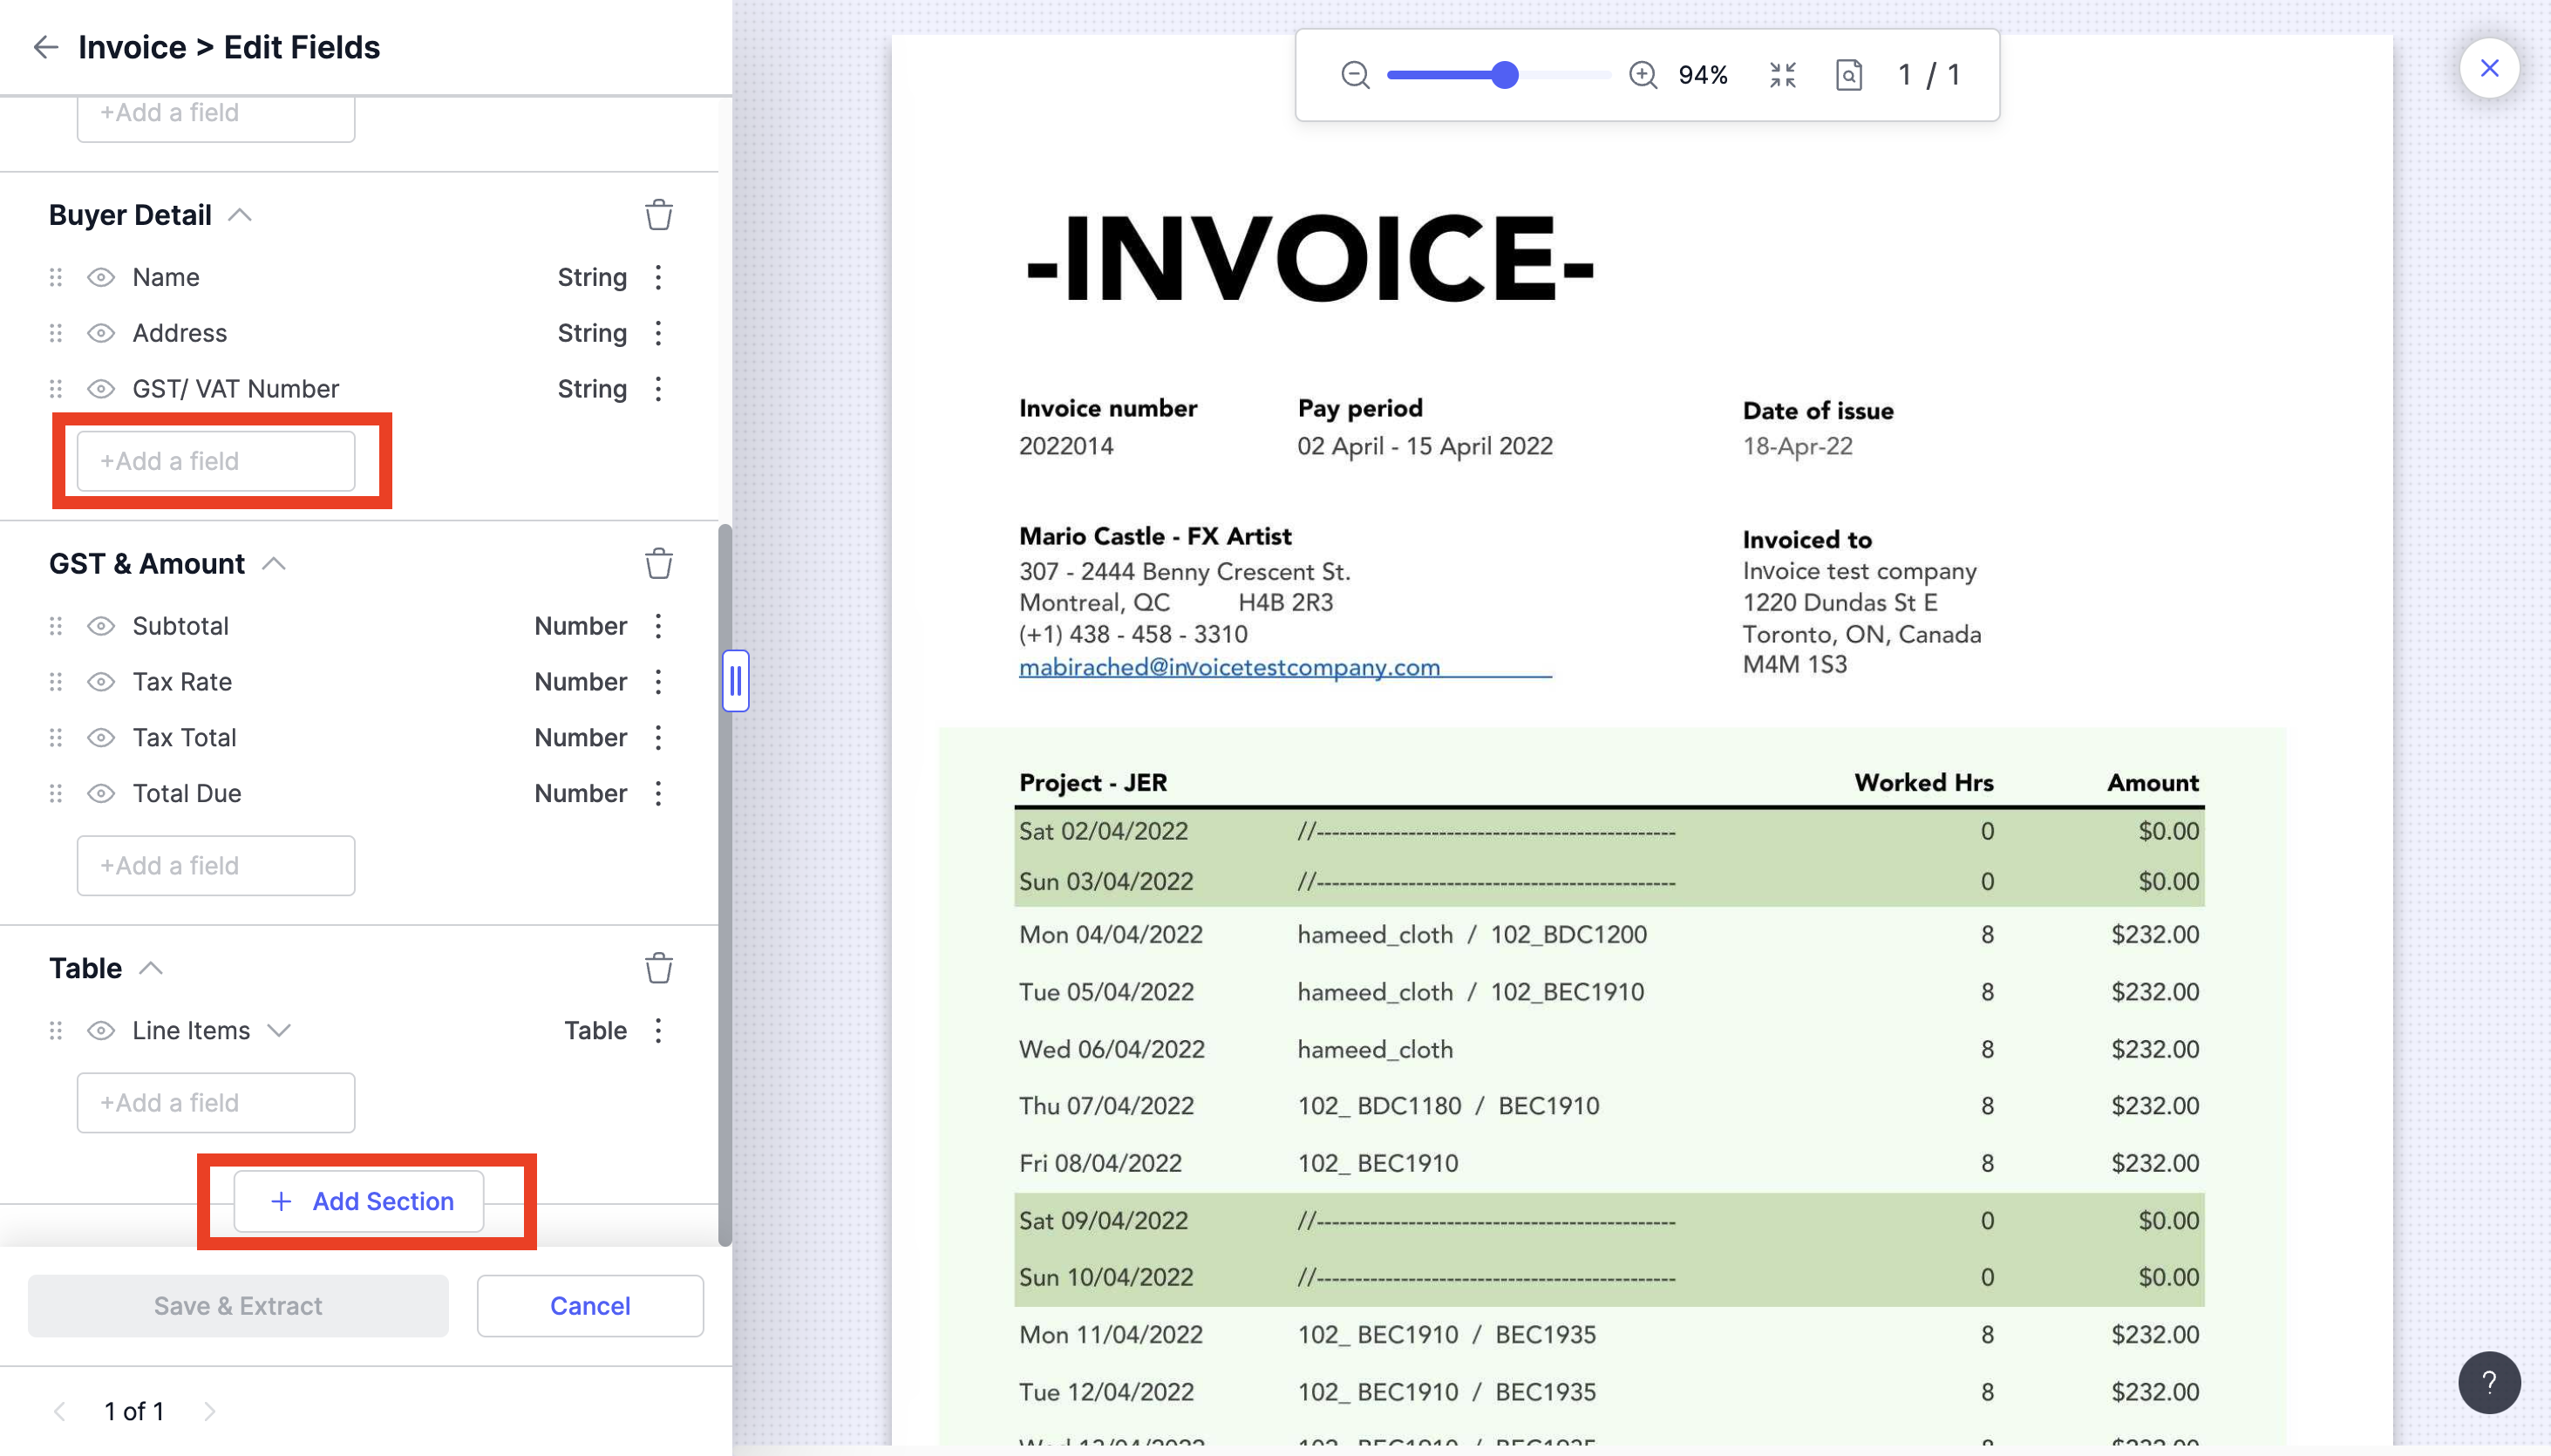This screenshot has width=2551, height=1456.
Task: Collapse the GST & Amount section
Action: tap(274, 564)
